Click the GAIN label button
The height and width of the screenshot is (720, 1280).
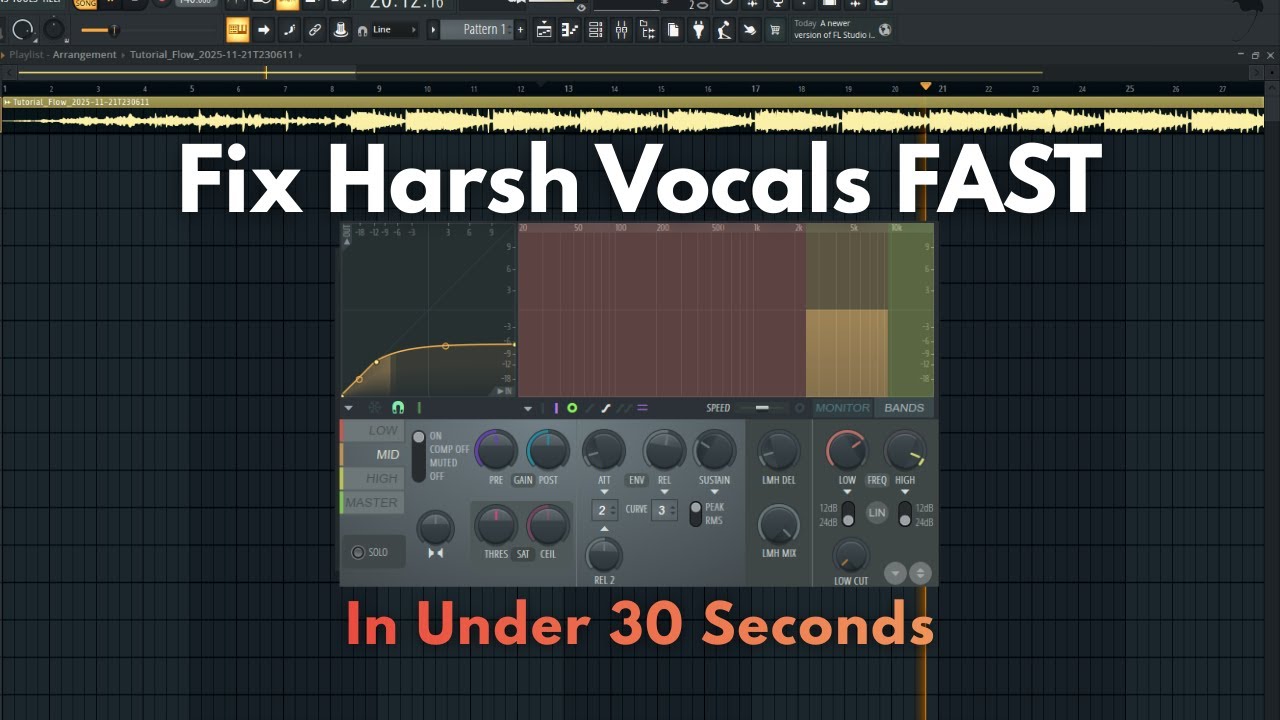523,480
